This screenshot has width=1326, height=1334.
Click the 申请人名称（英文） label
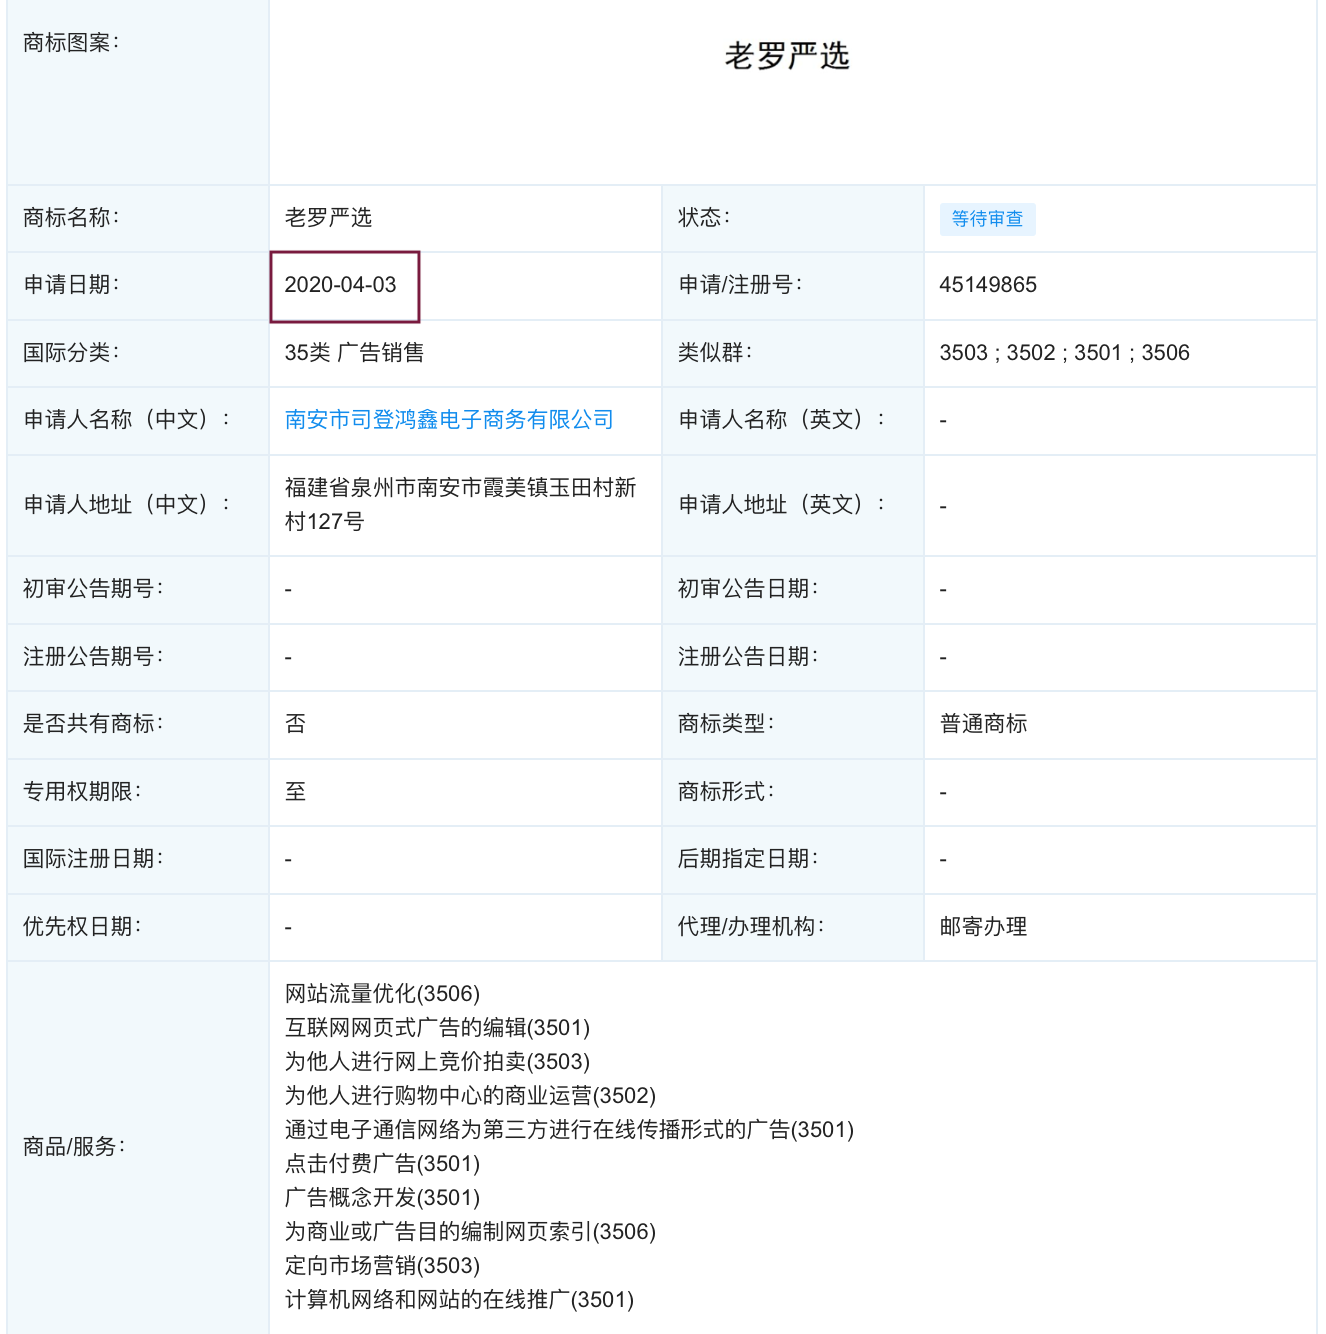782,420
